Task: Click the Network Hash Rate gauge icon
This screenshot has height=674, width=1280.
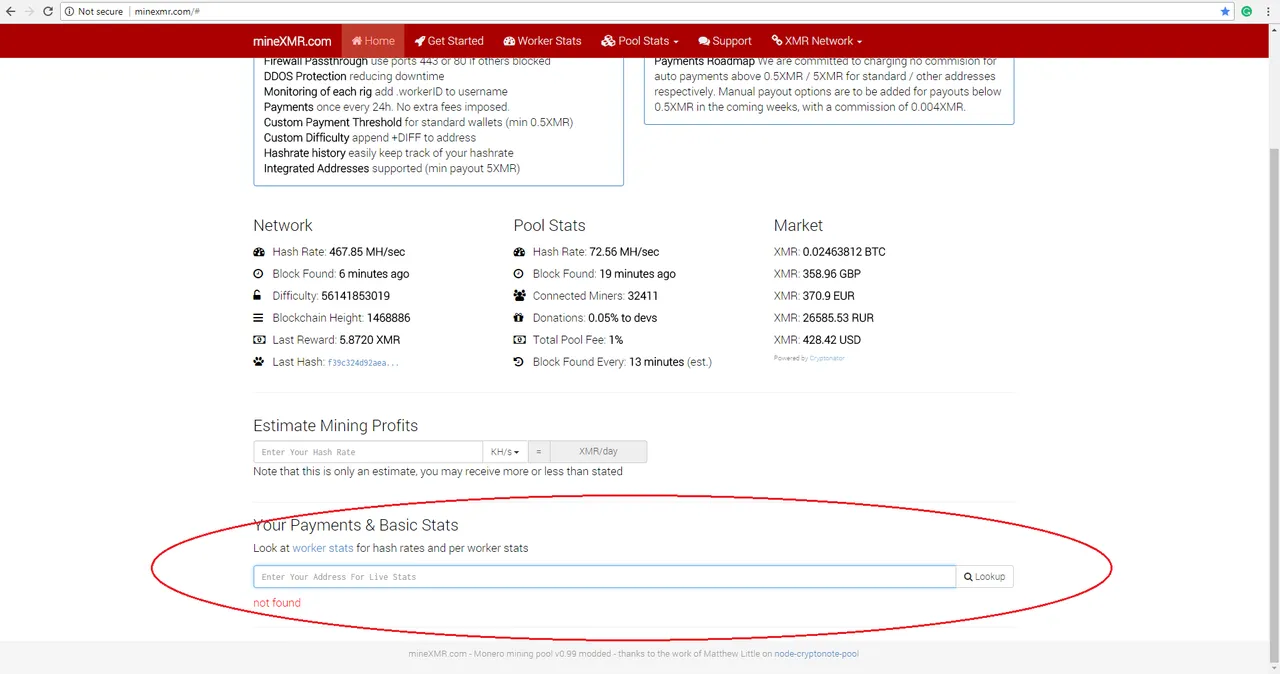Action: pos(259,252)
